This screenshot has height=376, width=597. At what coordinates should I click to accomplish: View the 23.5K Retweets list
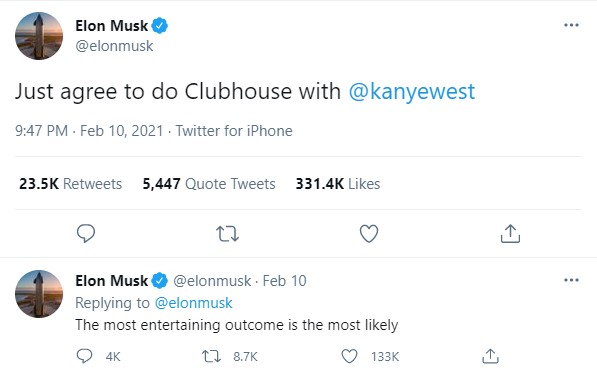click(x=70, y=184)
